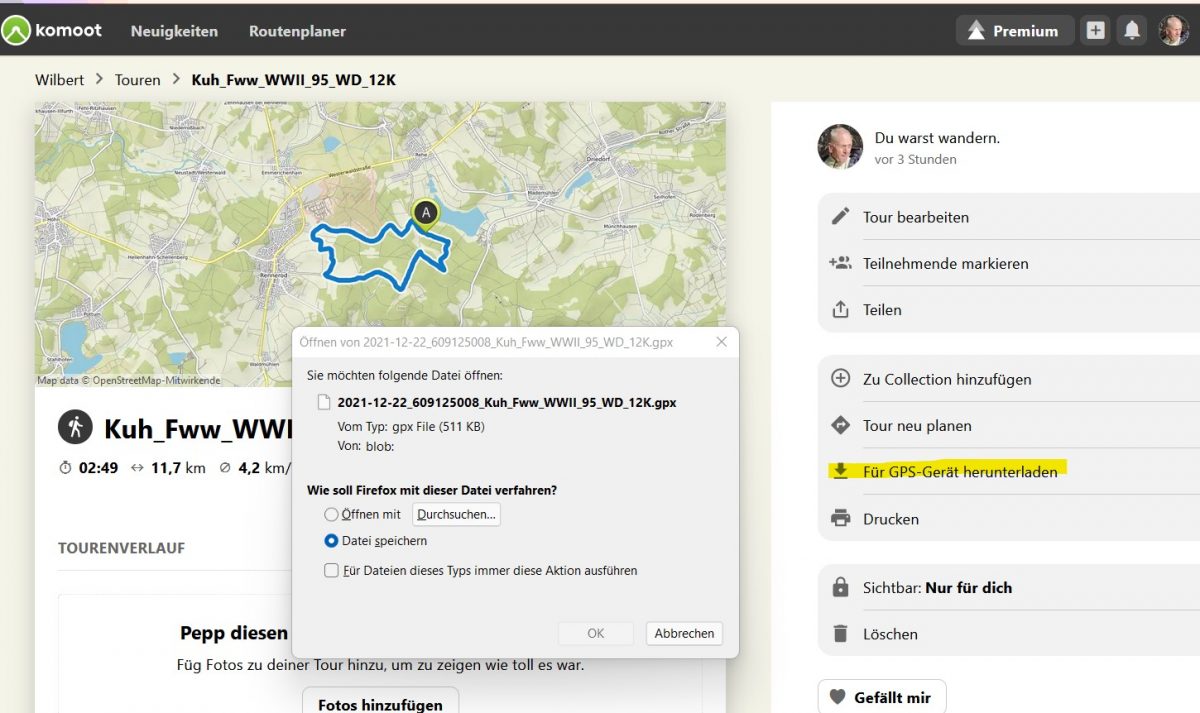The width and height of the screenshot is (1200, 713).
Task: Click the Touren breadcrumb link
Action: [x=137, y=79]
